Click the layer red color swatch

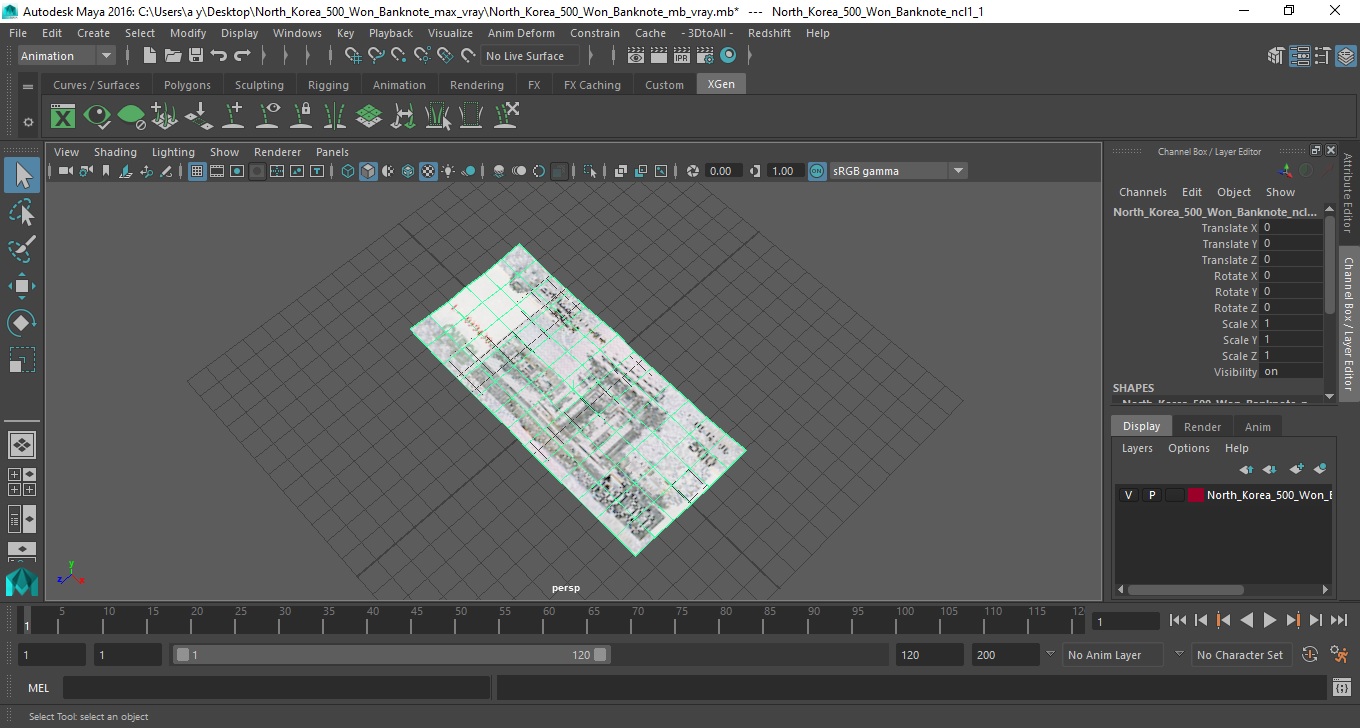pyautogui.click(x=1195, y=495)
